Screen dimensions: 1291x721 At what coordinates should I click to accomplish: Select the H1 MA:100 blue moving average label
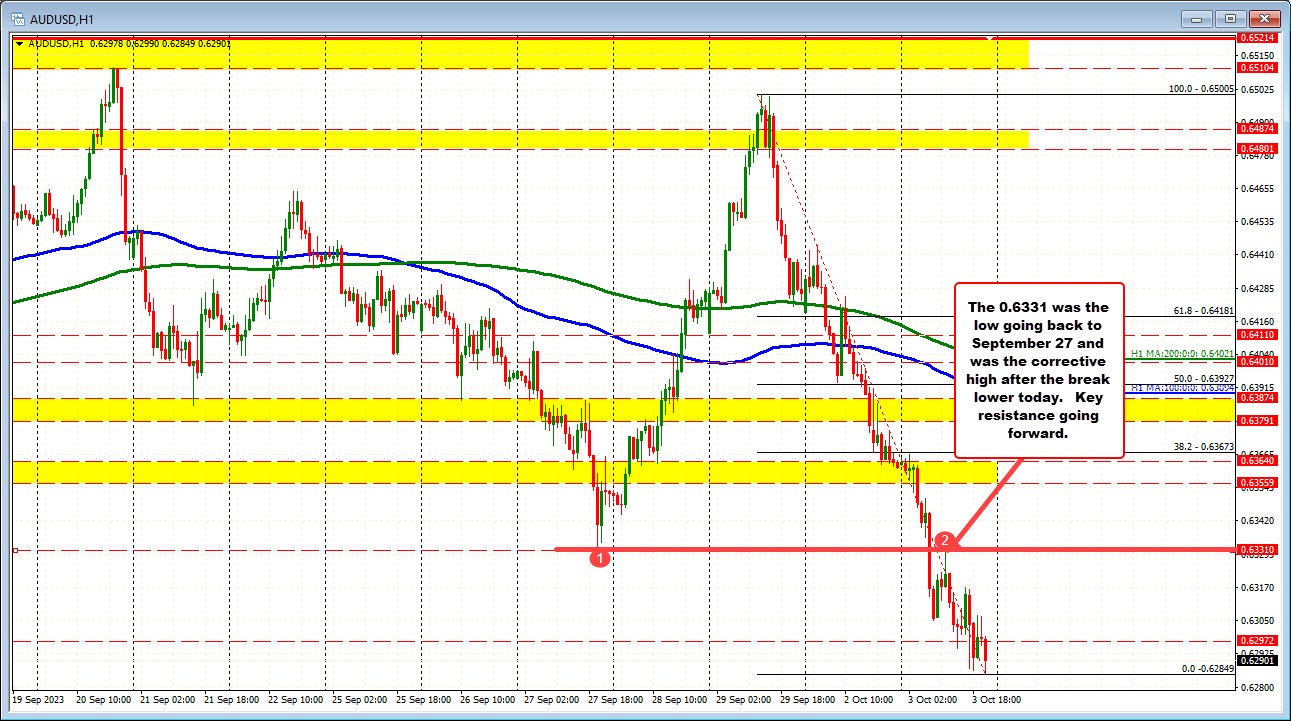click(1183, 388)
